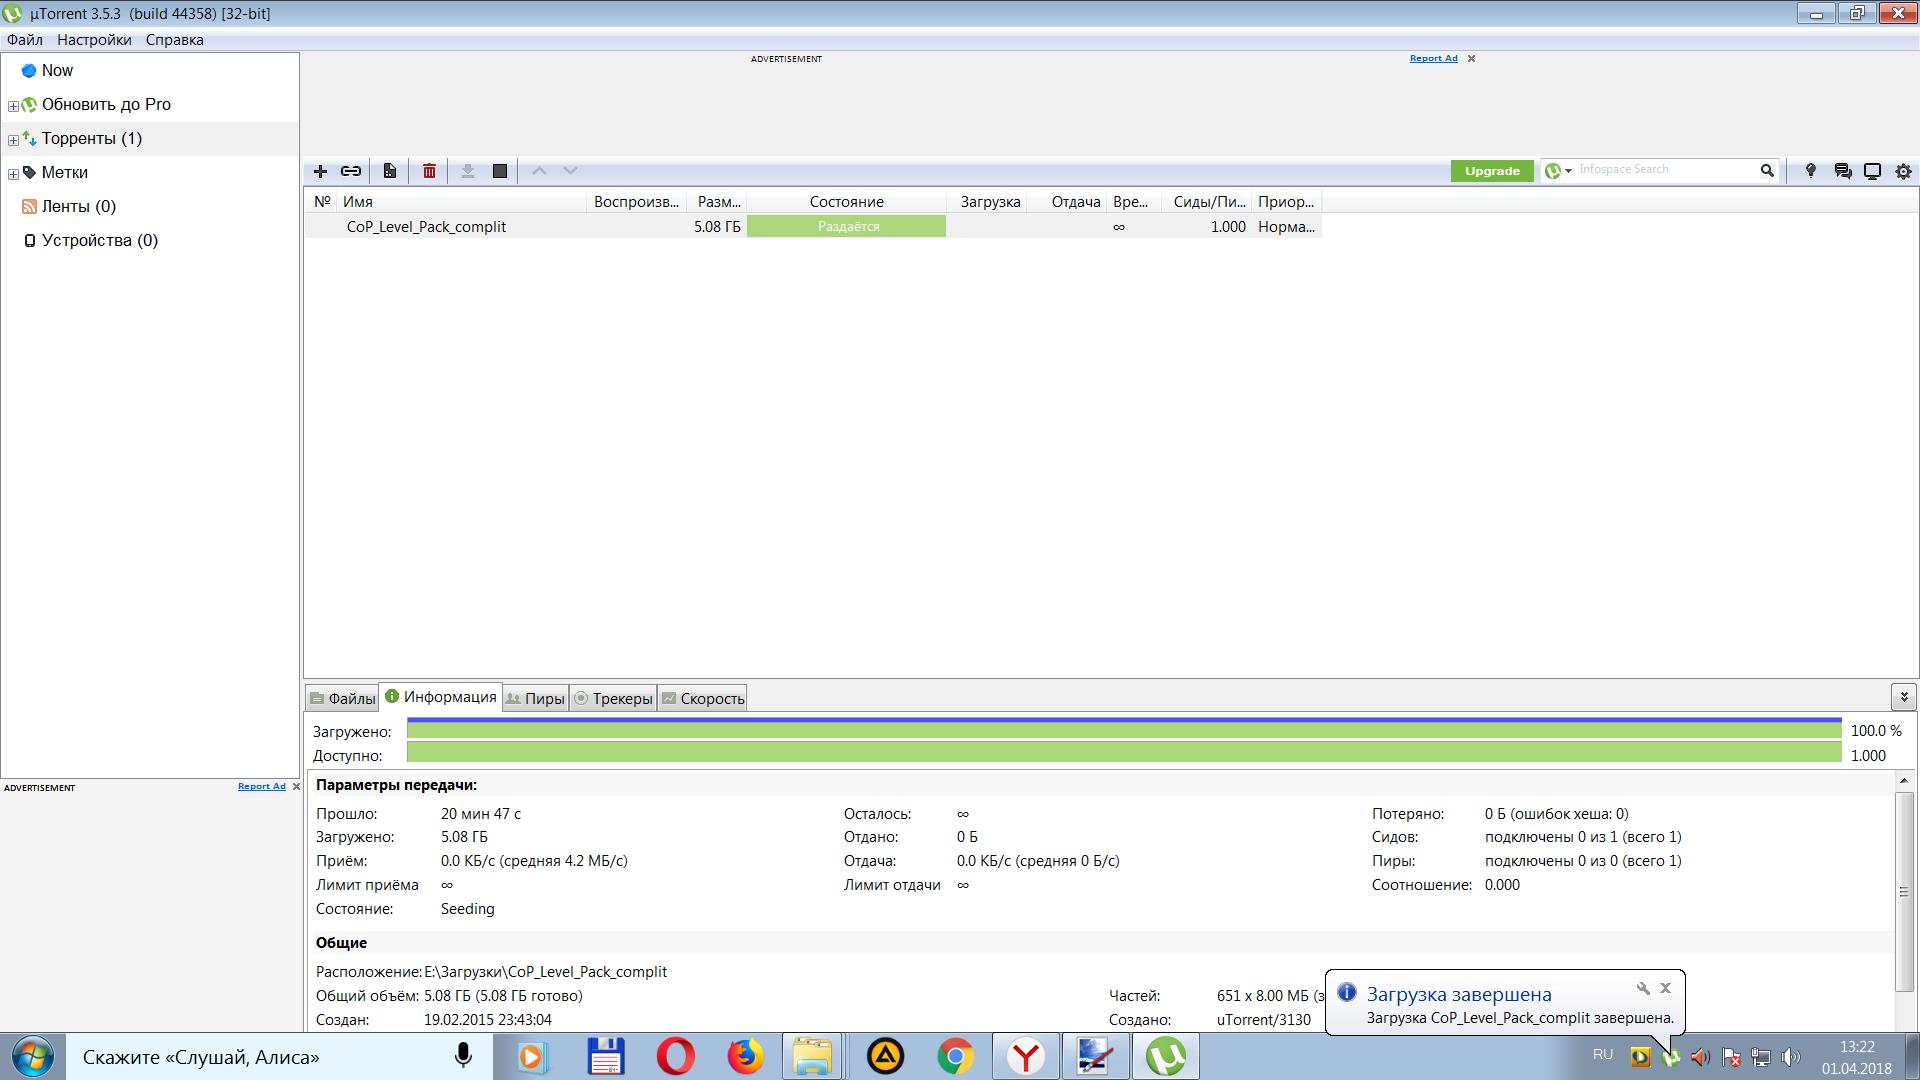This screenshot has width=1920, height=1080.
Task: Switch to the 'Скорость' tab
Action: click(702, 698)
